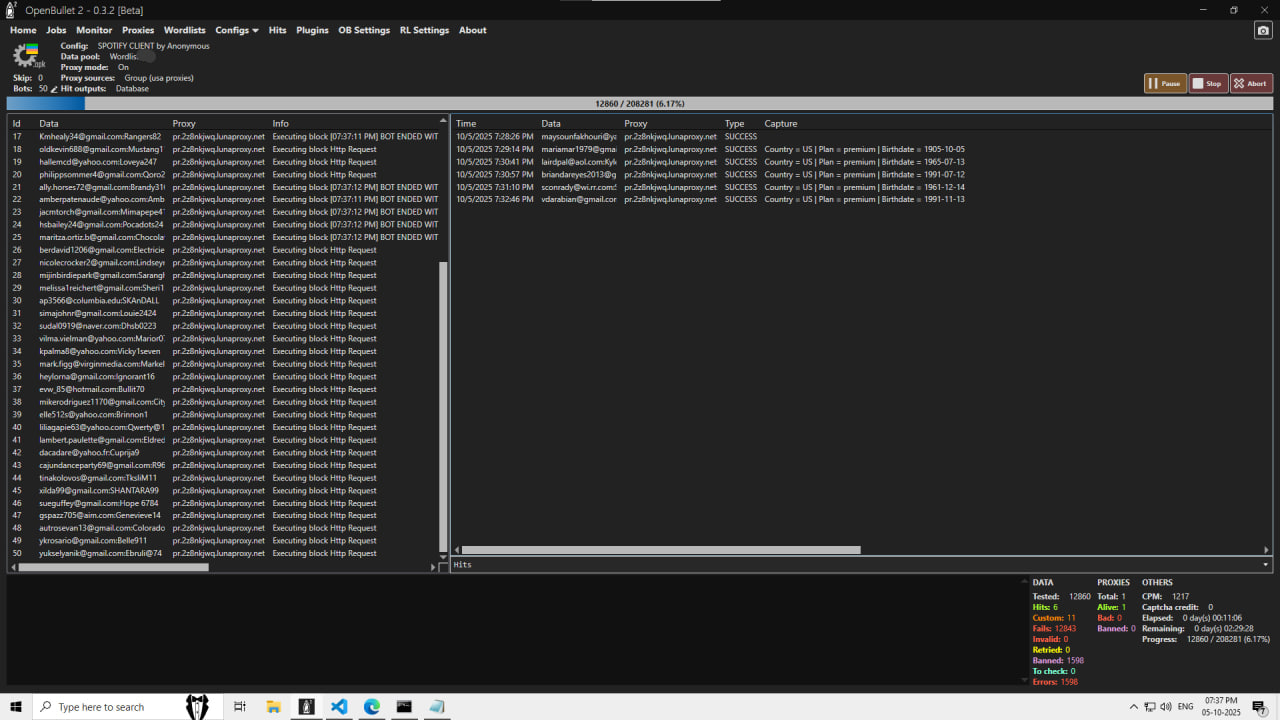This screenshot has width=1280, height=720.
Task: Click the volume icon in system tray
Action: point(1166,707)
